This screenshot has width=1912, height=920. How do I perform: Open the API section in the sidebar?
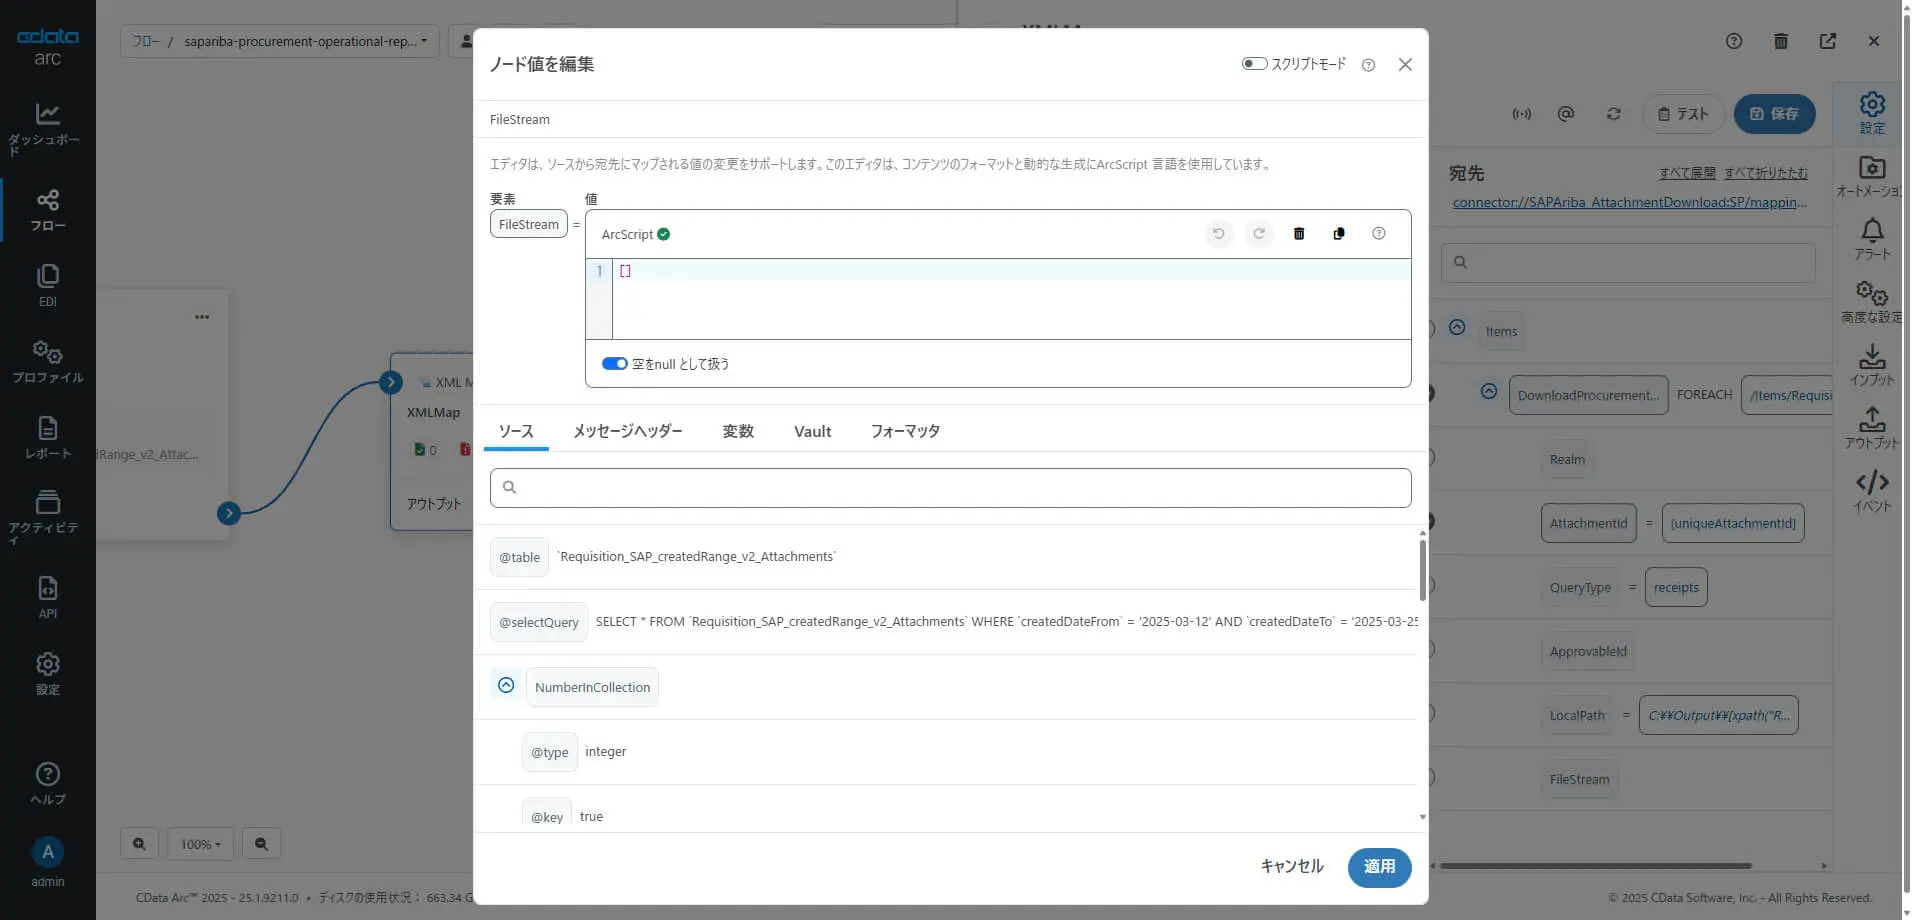[47, 597]
